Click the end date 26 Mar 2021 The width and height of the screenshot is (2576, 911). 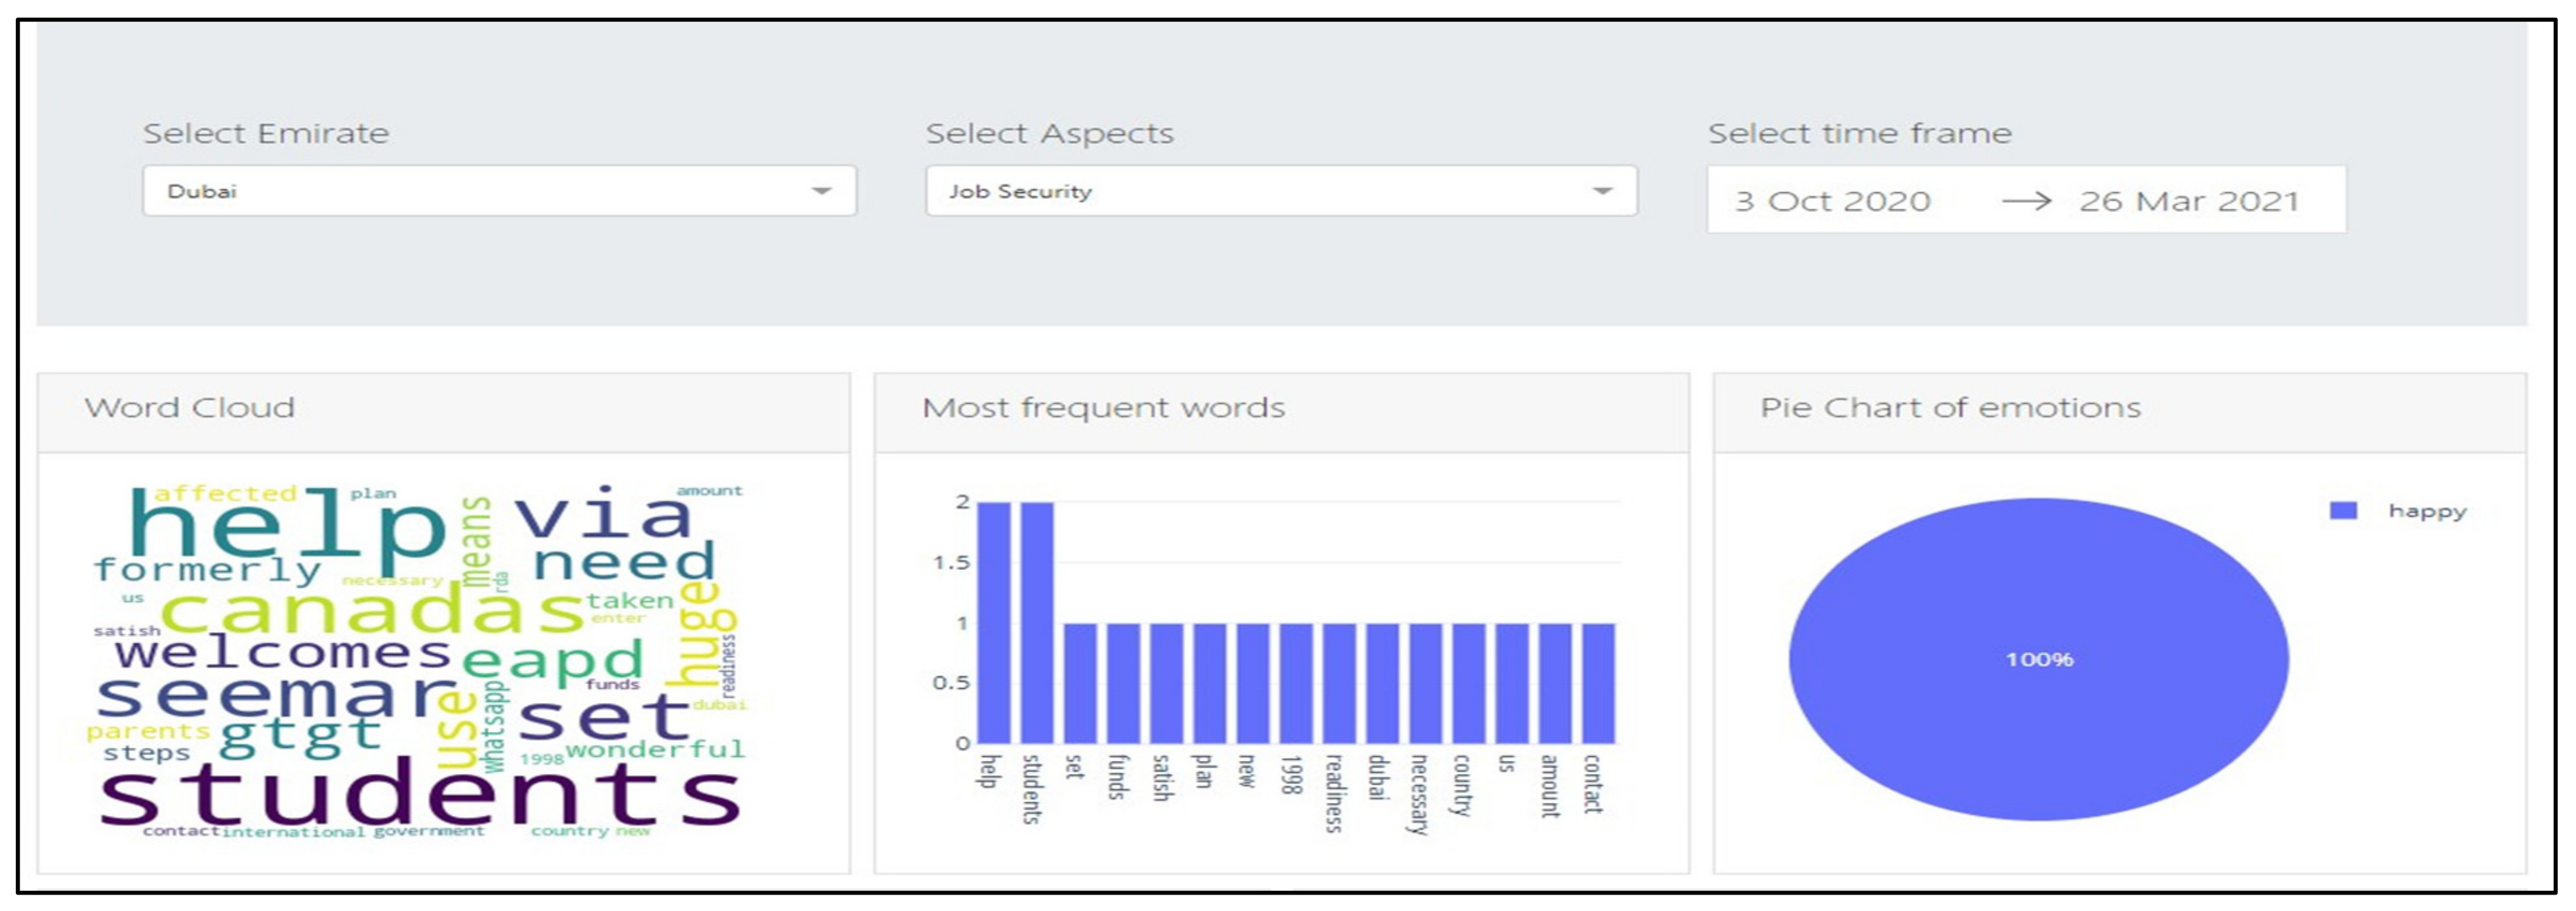(x=2188, y=201)
